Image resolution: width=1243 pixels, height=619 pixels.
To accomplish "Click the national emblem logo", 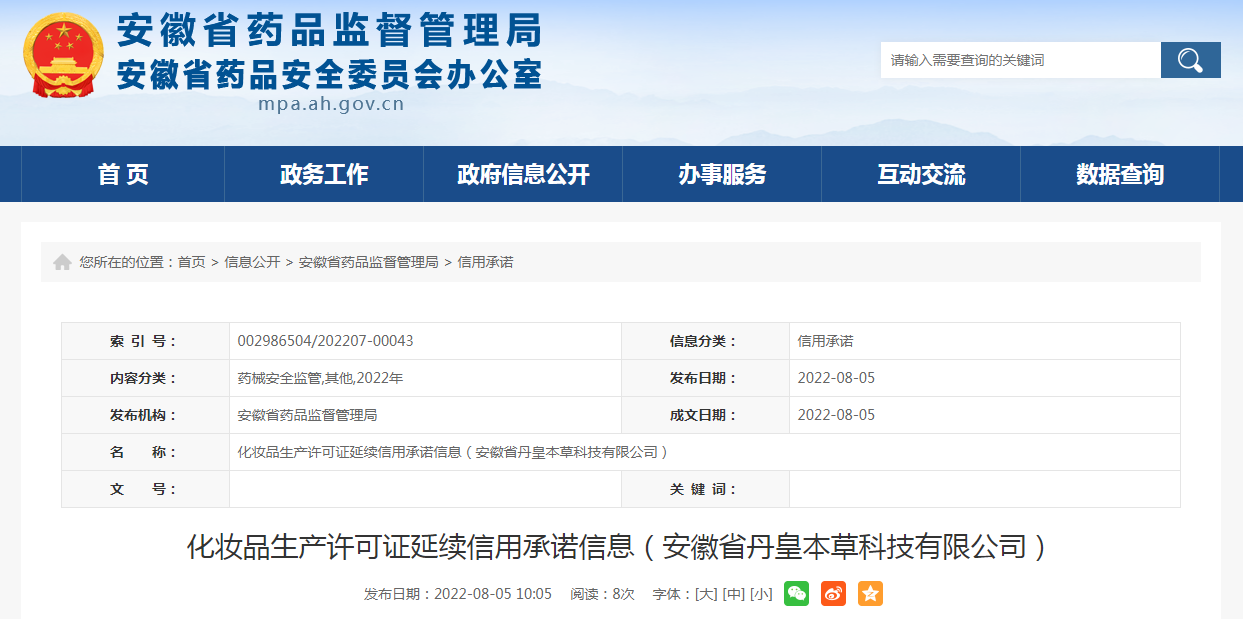I will (63, 55).
